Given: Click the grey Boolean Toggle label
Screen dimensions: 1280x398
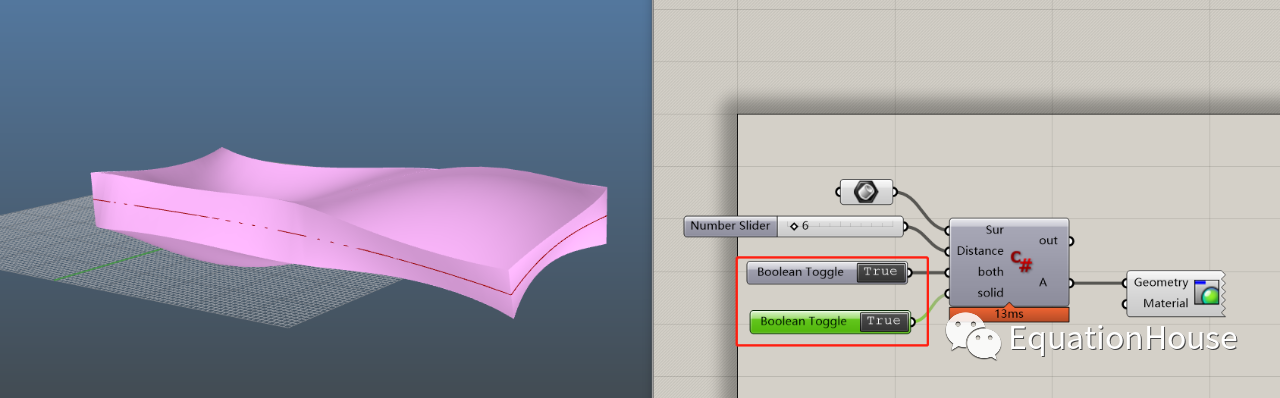Looking at the screenshot, I should (801, 272).
